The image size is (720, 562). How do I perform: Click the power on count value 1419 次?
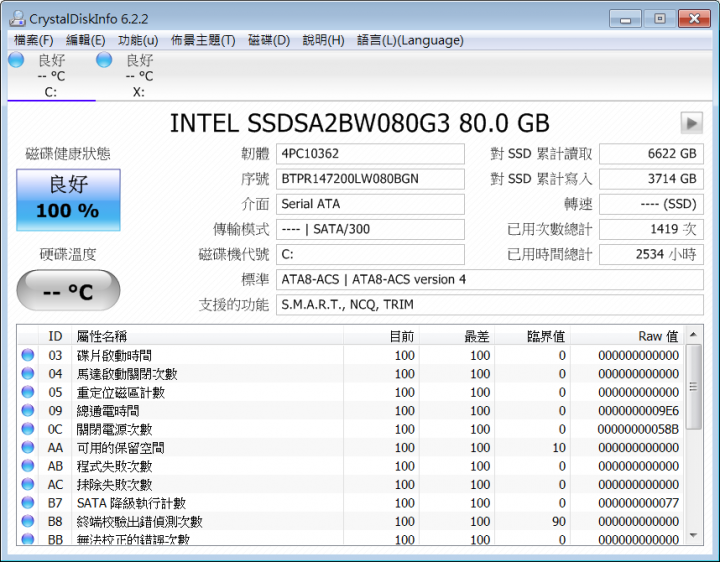pos(651,230)
